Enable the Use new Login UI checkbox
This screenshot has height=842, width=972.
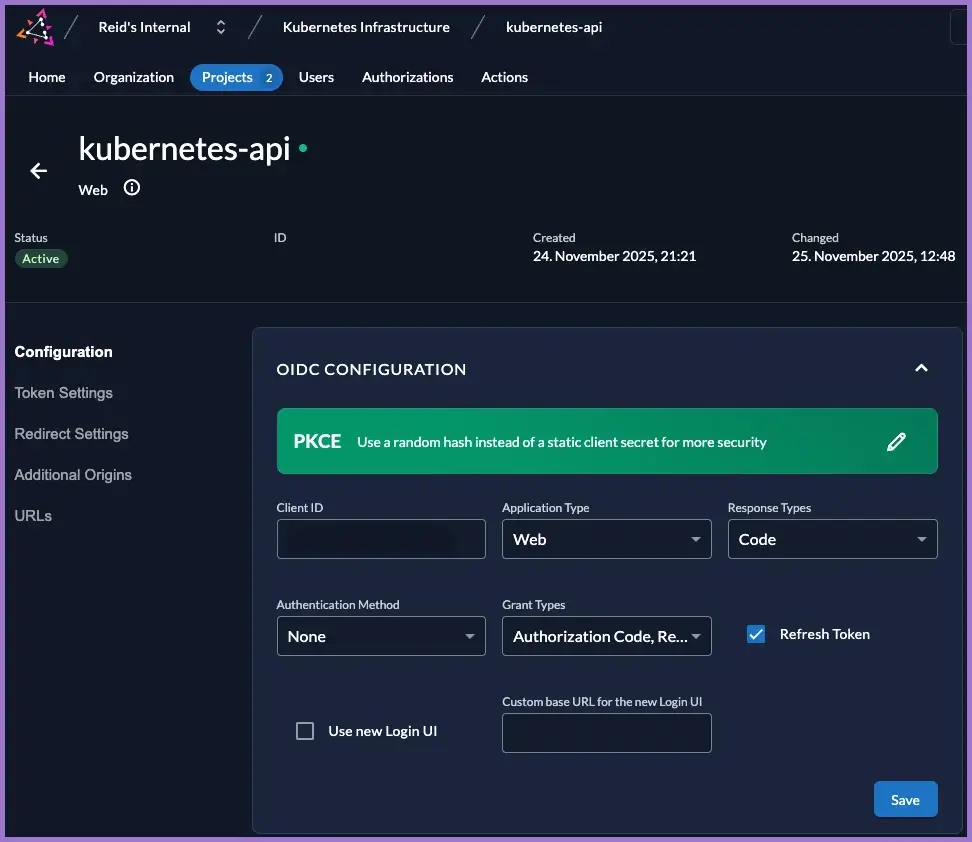pyautogui.click(x=305, y=731)
